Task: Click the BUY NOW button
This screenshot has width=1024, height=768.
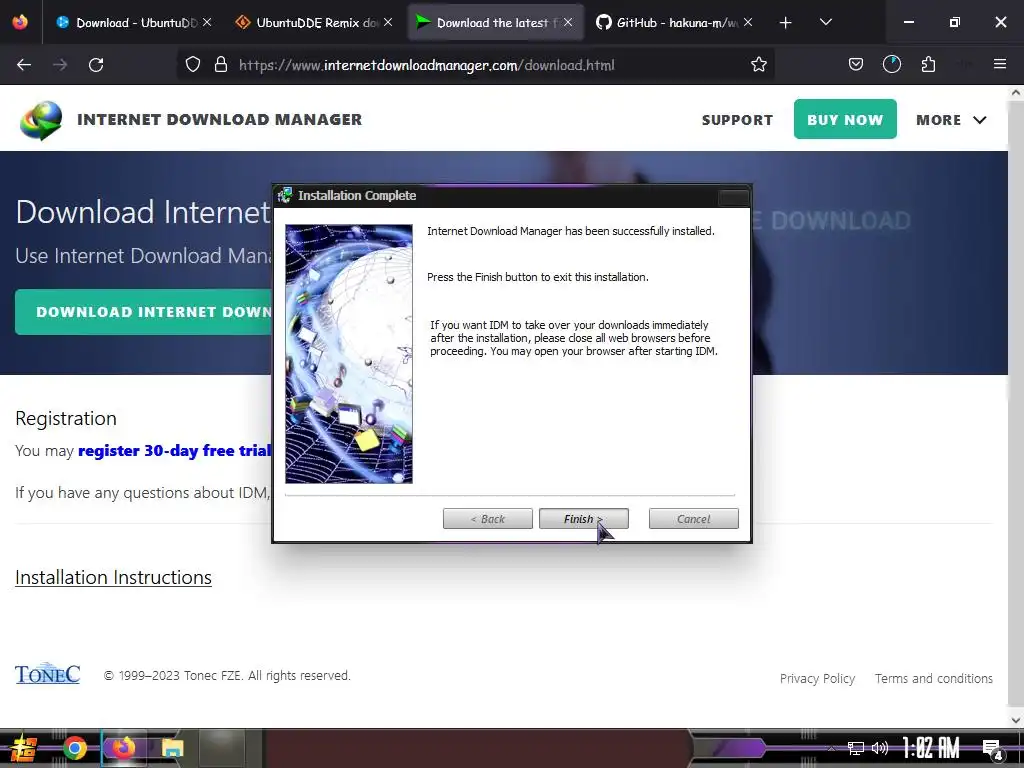Action: (x=845, y=120)
